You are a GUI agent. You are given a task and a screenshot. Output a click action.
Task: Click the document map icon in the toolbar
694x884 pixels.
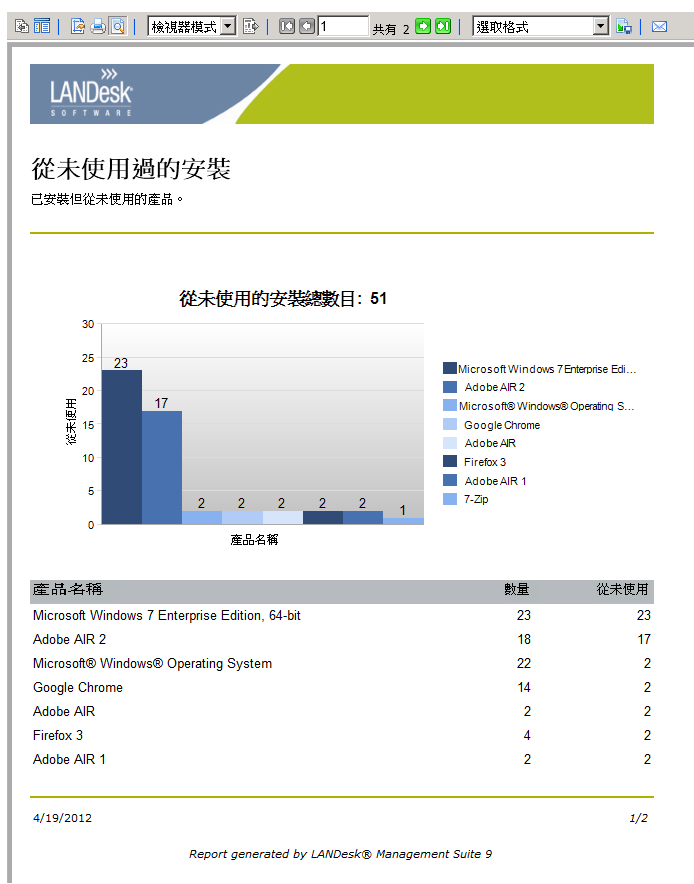pos(22,26)
